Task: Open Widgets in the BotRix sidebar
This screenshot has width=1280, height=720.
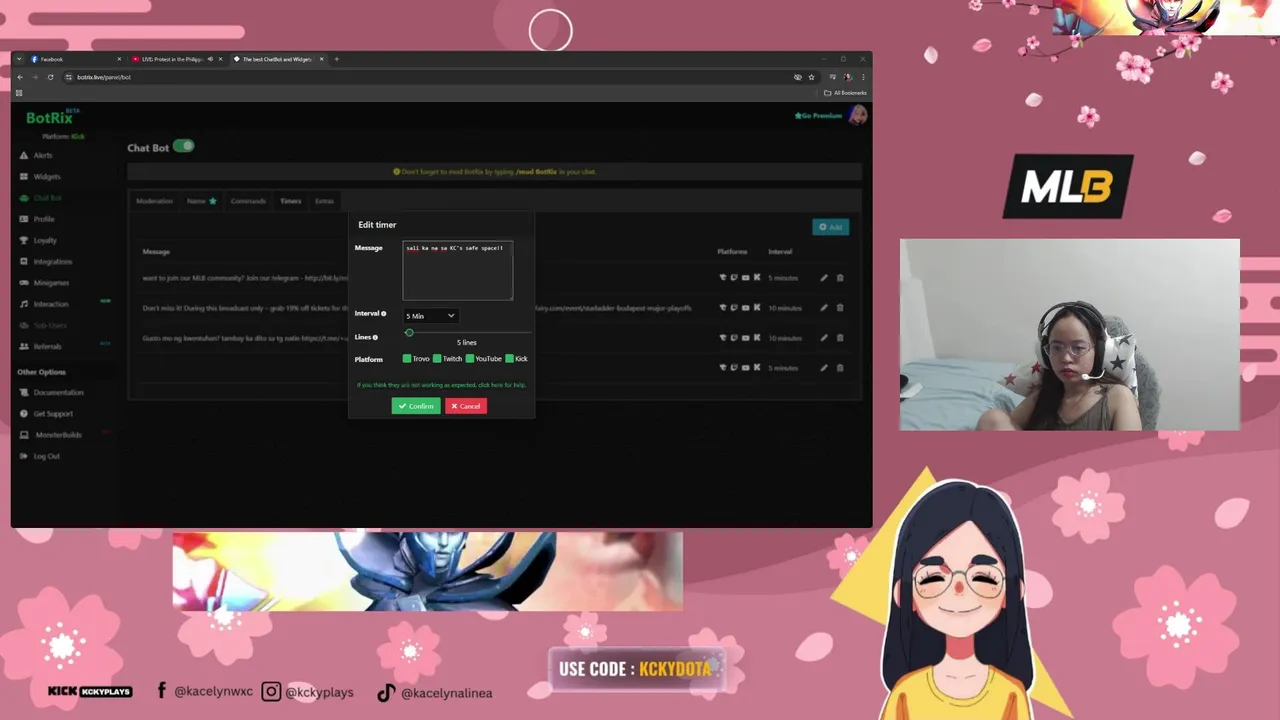Action: pyautogui.click(x=41, y=176)
